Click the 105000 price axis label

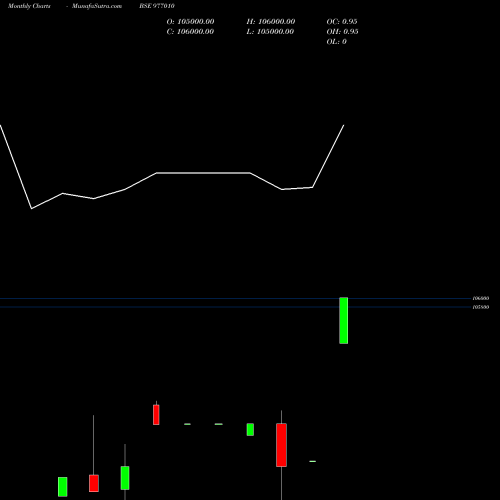point(481,307)
